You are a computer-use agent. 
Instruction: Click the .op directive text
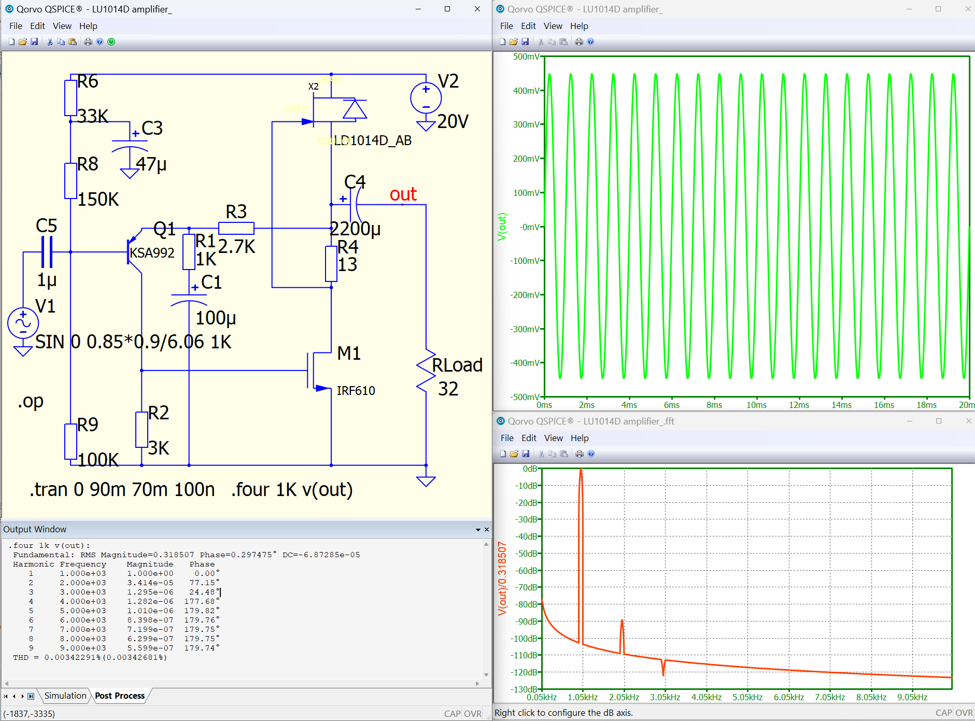point(30,402)
